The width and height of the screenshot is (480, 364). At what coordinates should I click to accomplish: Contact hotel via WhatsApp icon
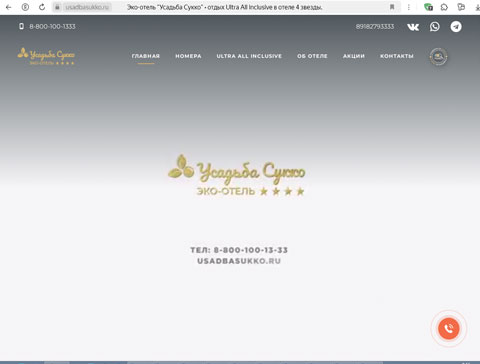[x=435, y=27]
